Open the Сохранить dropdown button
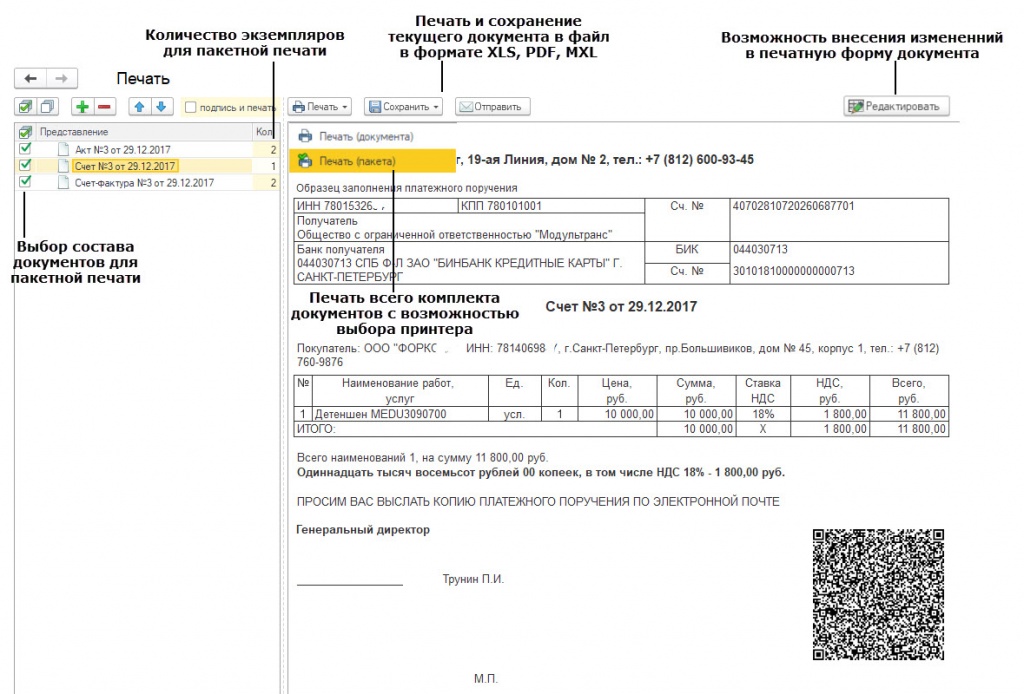This screenshot has height=694, width=1024. (x=404, y=106)
